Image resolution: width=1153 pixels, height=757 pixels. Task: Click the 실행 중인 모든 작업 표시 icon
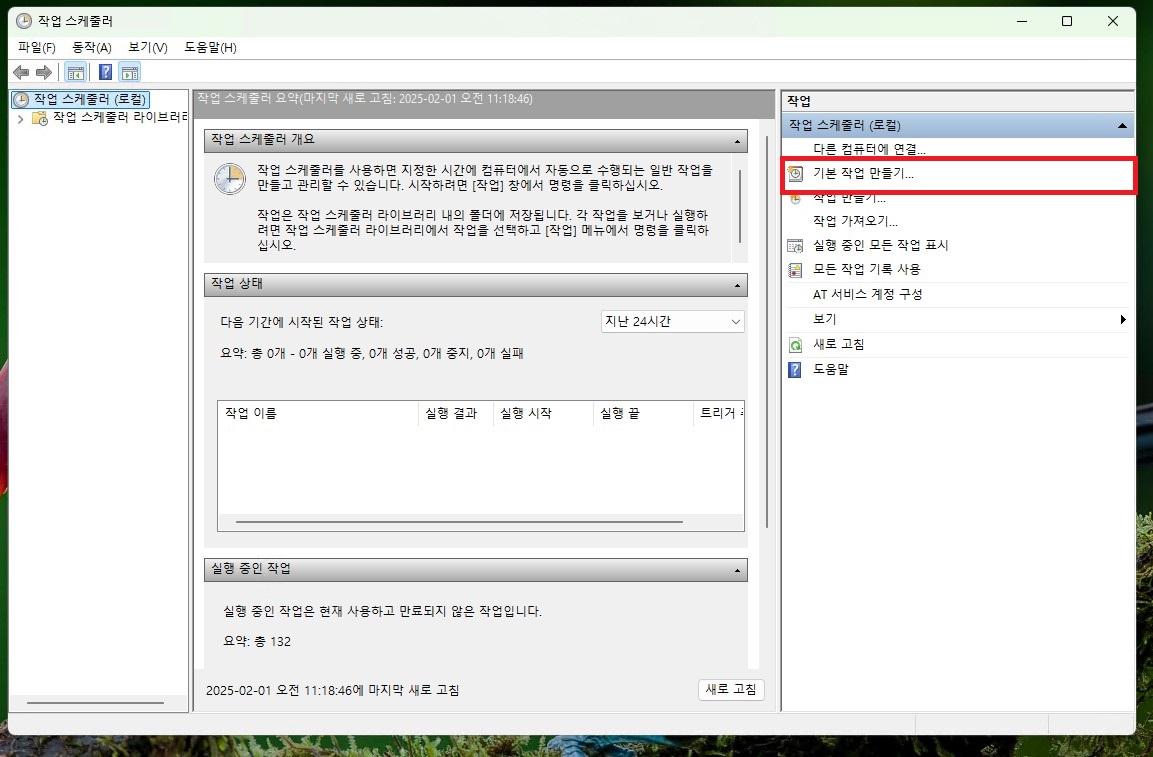pyautogui.click(x=795, y=245)
